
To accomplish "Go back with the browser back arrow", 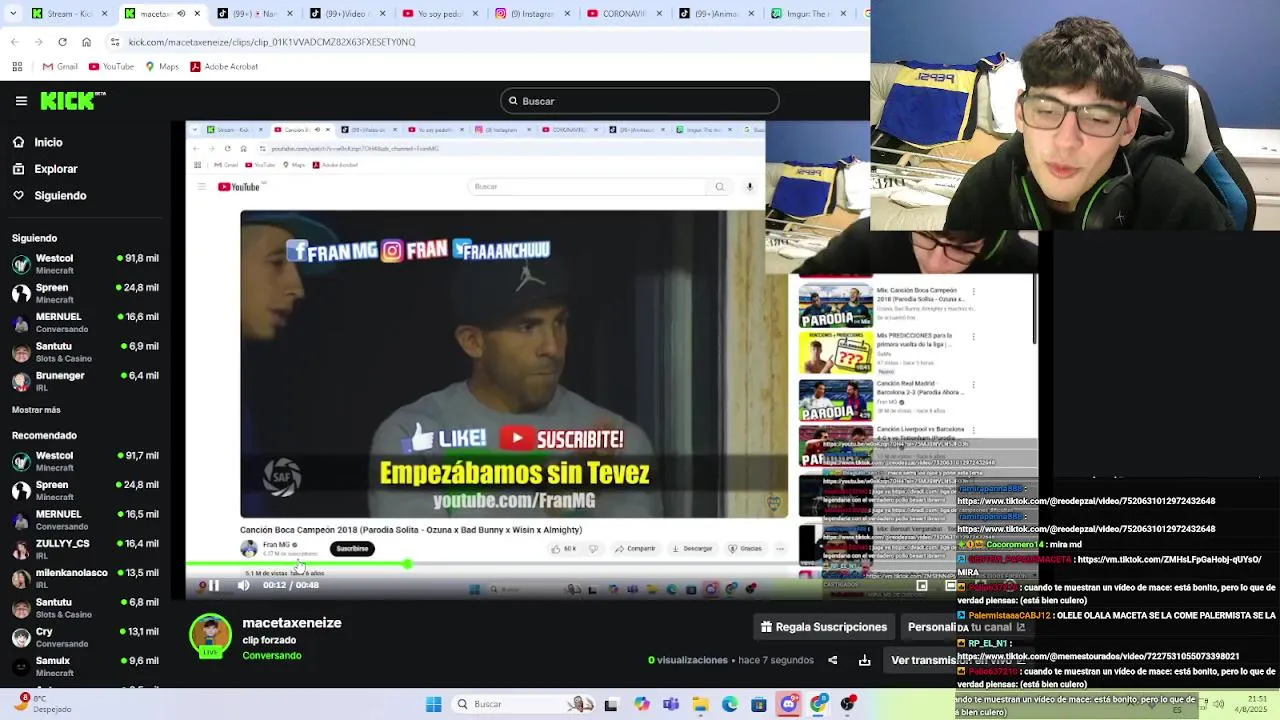I will pyautogui.click(x=14, y=42).
